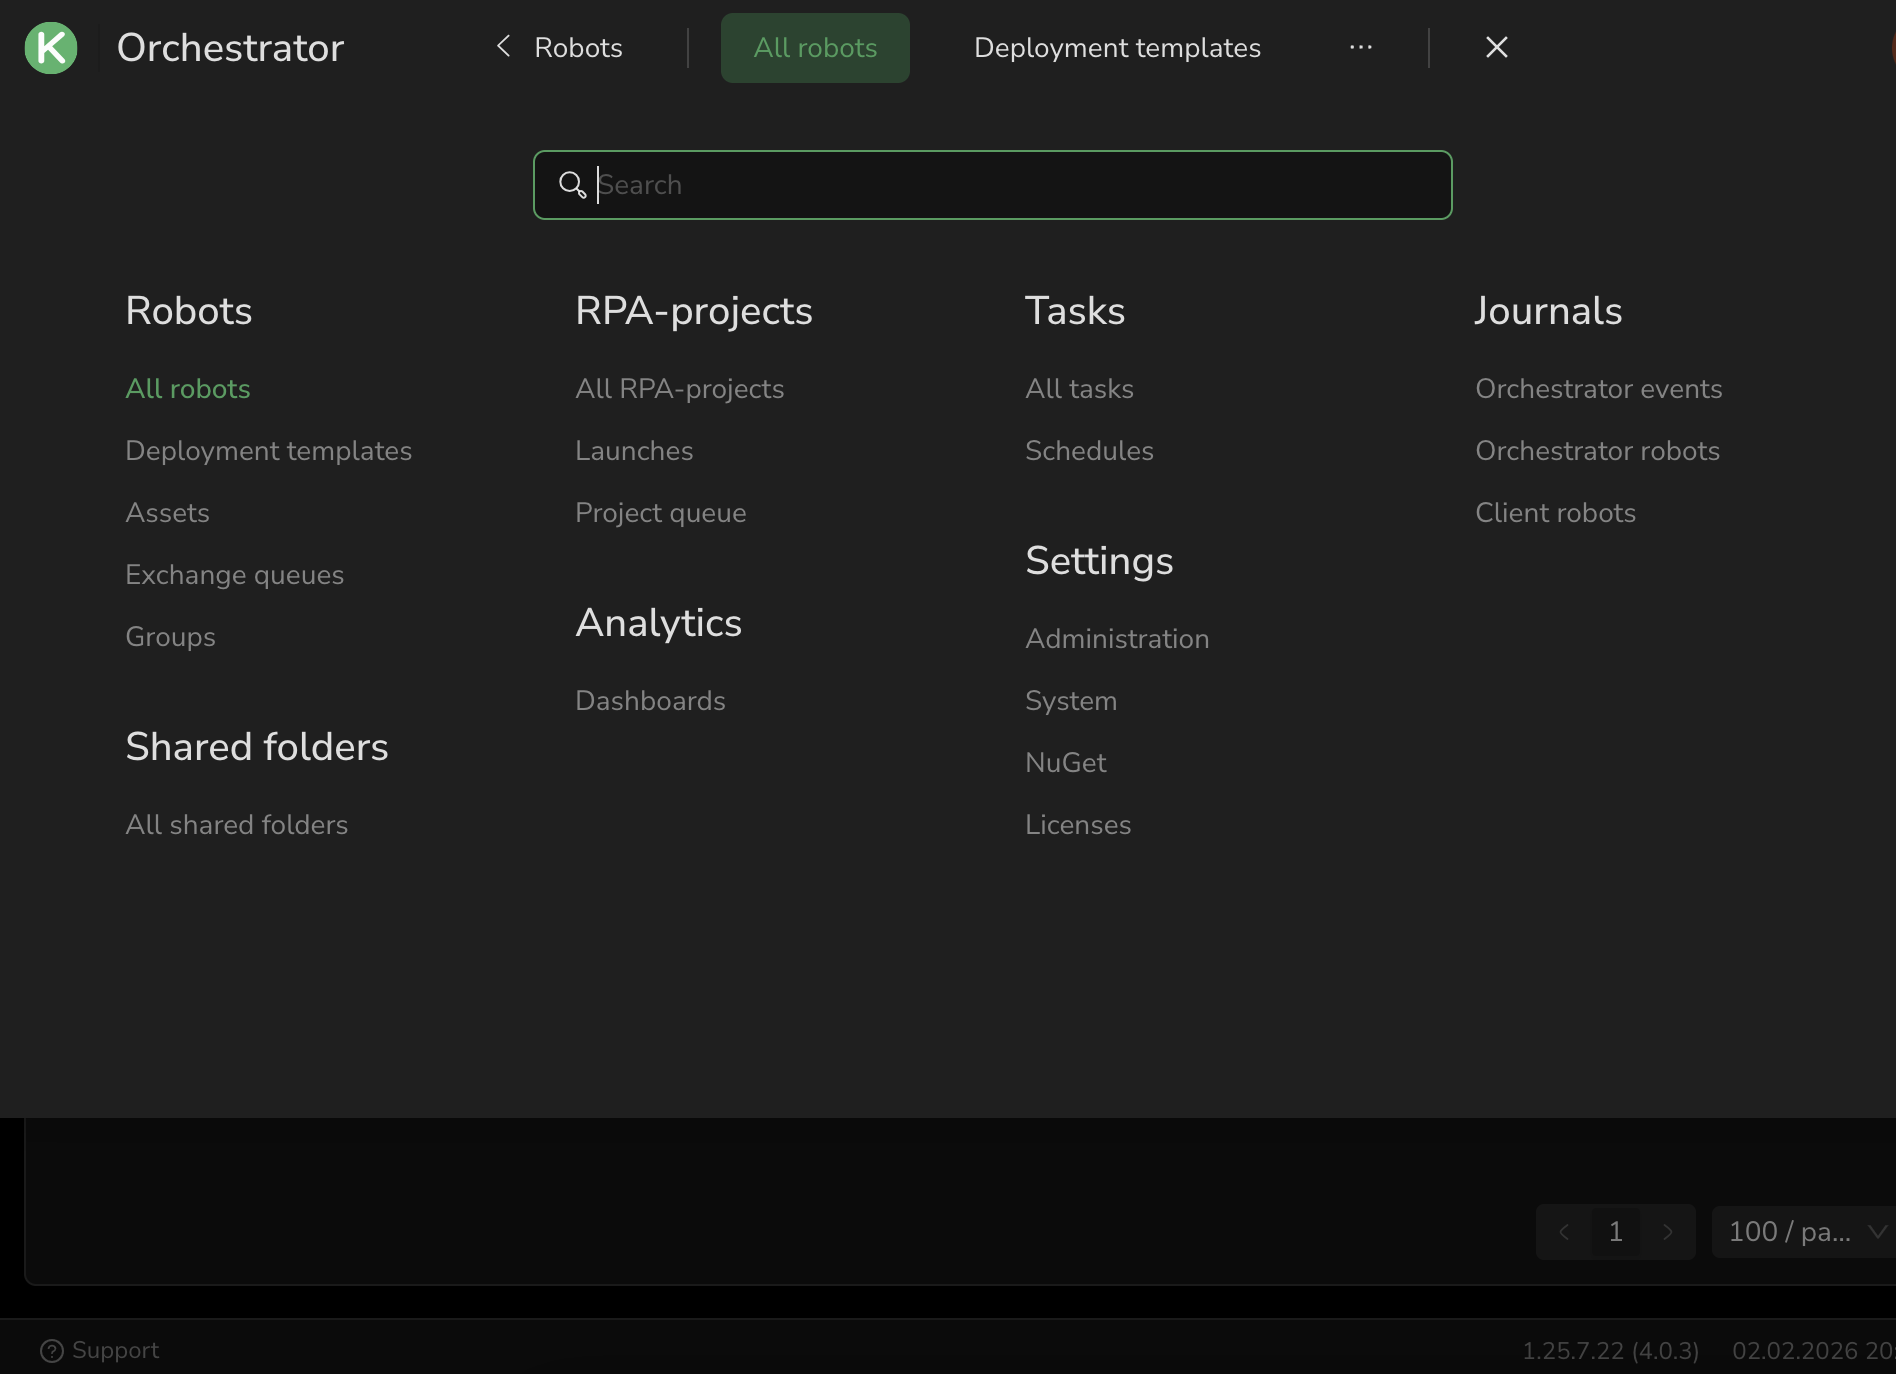Click the back chevron beside Robots
The width and height of the screenshot is (1896, 1374).
tap(504, 47)
